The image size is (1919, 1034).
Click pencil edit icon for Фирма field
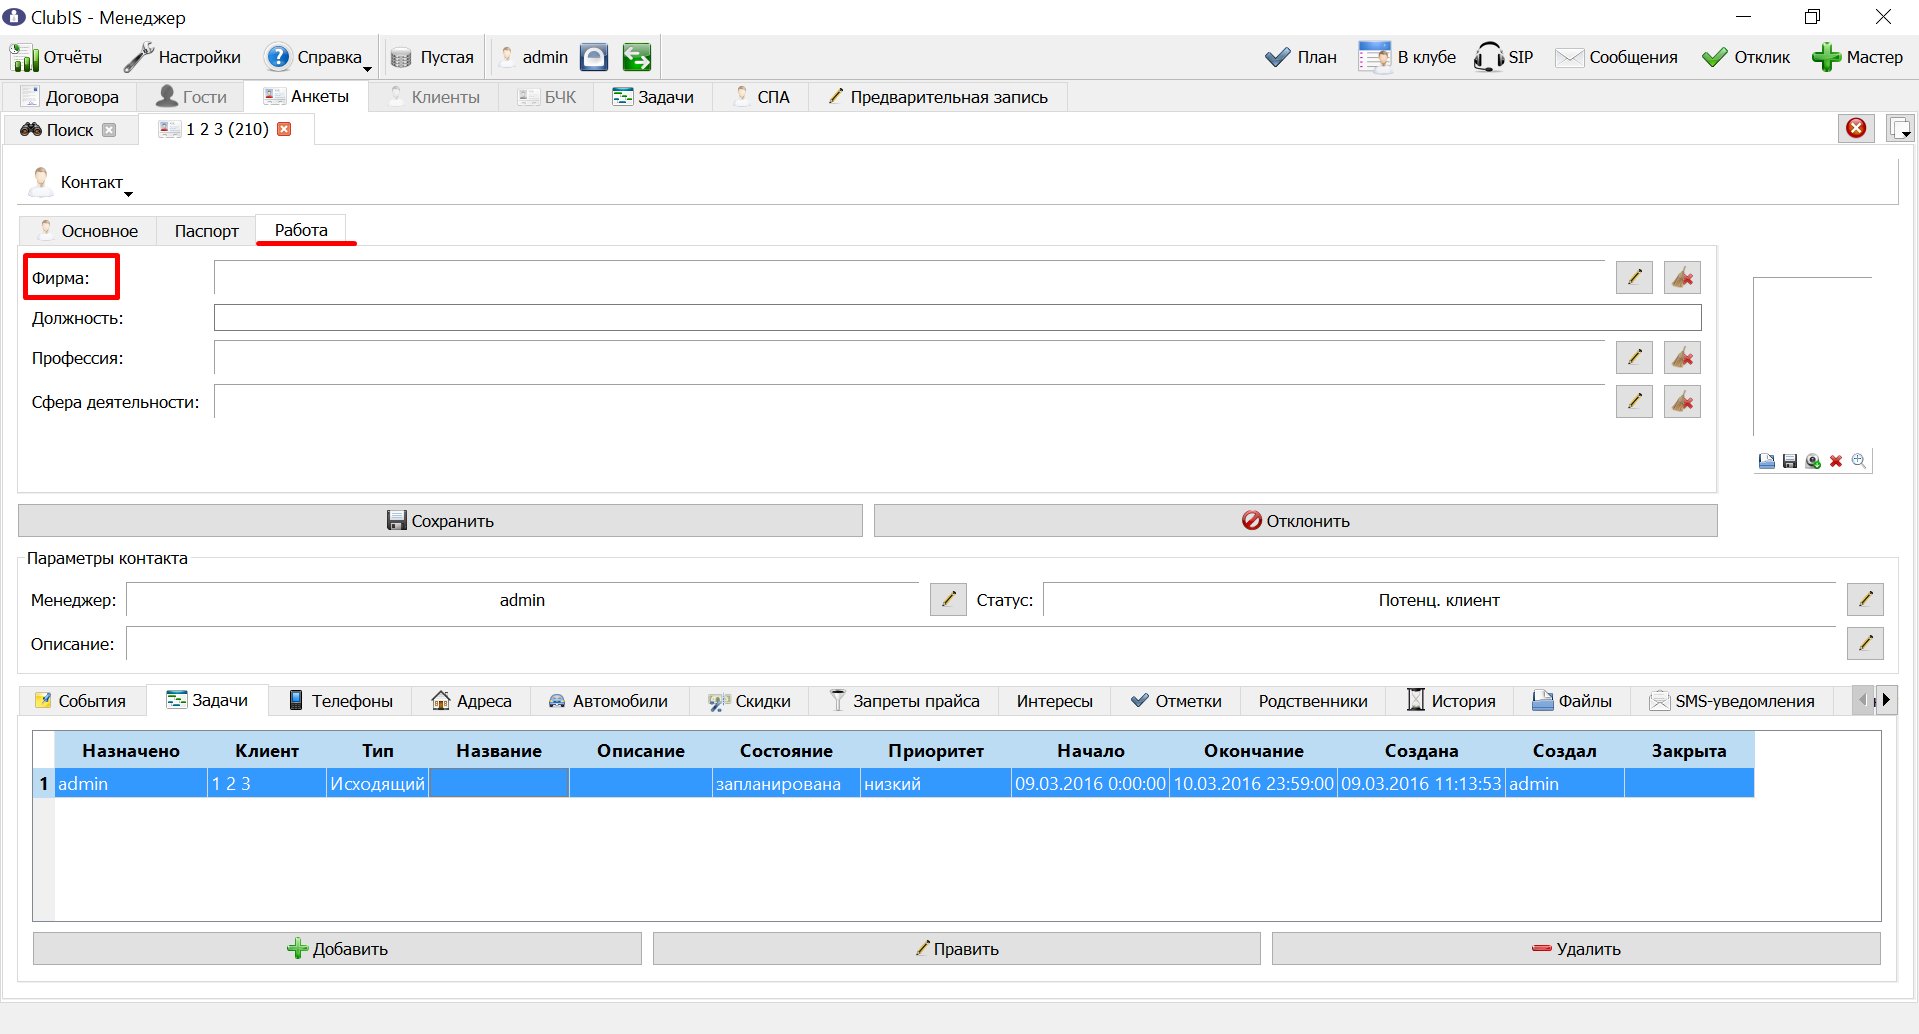(1634, 277)
